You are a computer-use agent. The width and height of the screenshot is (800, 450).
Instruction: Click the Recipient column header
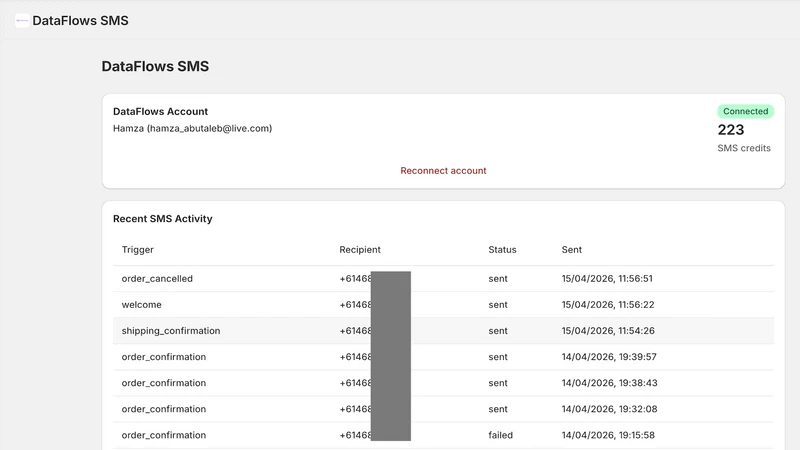pyautogui.click(x=360, y=250)
